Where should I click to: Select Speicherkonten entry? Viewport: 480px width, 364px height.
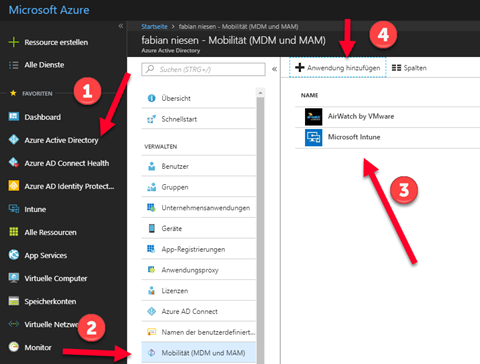pyautogui.click(x=50, y=301)
